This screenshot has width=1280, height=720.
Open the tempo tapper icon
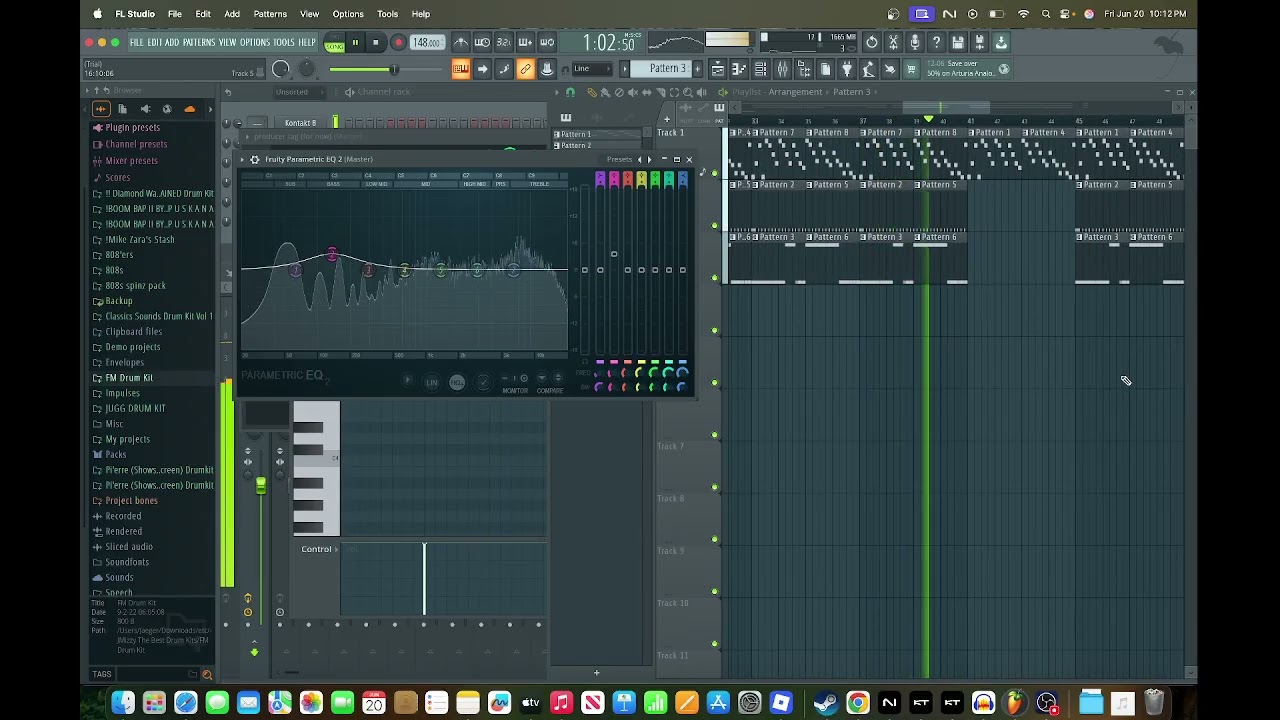tap(869, 69)
